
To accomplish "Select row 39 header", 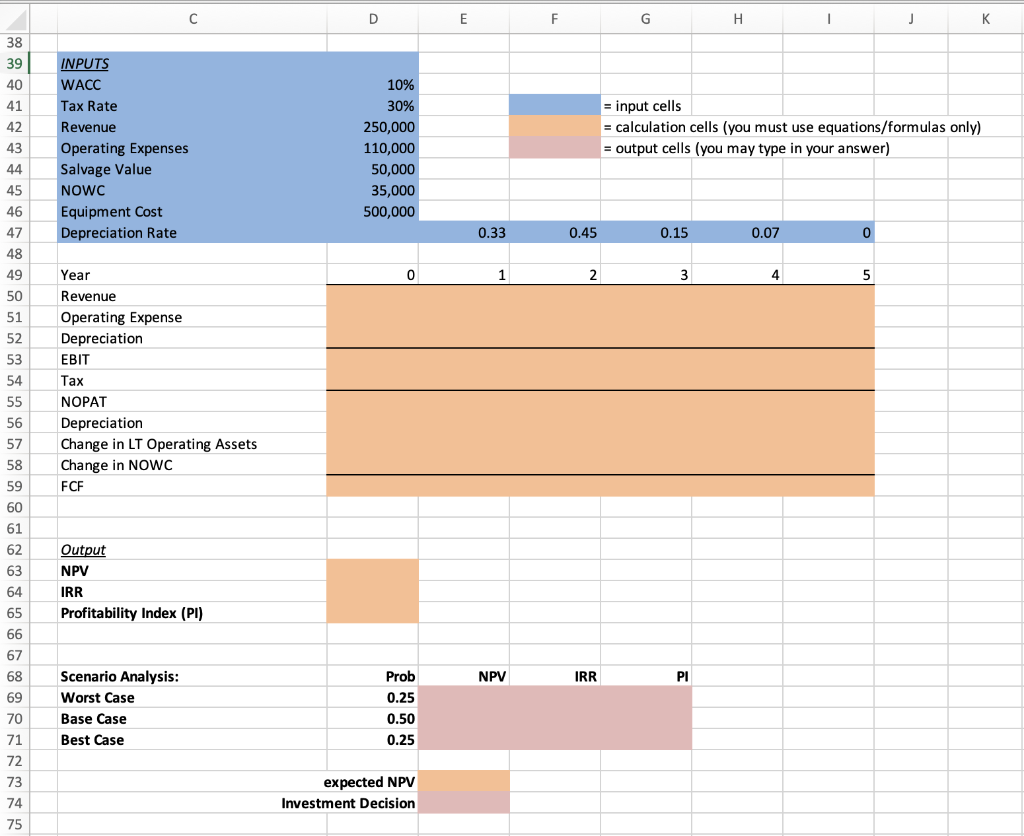I will click(14, 63).
